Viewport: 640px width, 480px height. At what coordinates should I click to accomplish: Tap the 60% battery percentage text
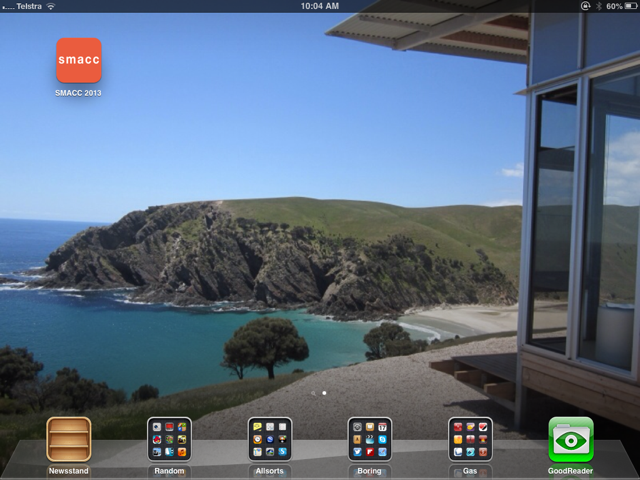[x=614, y=6]
